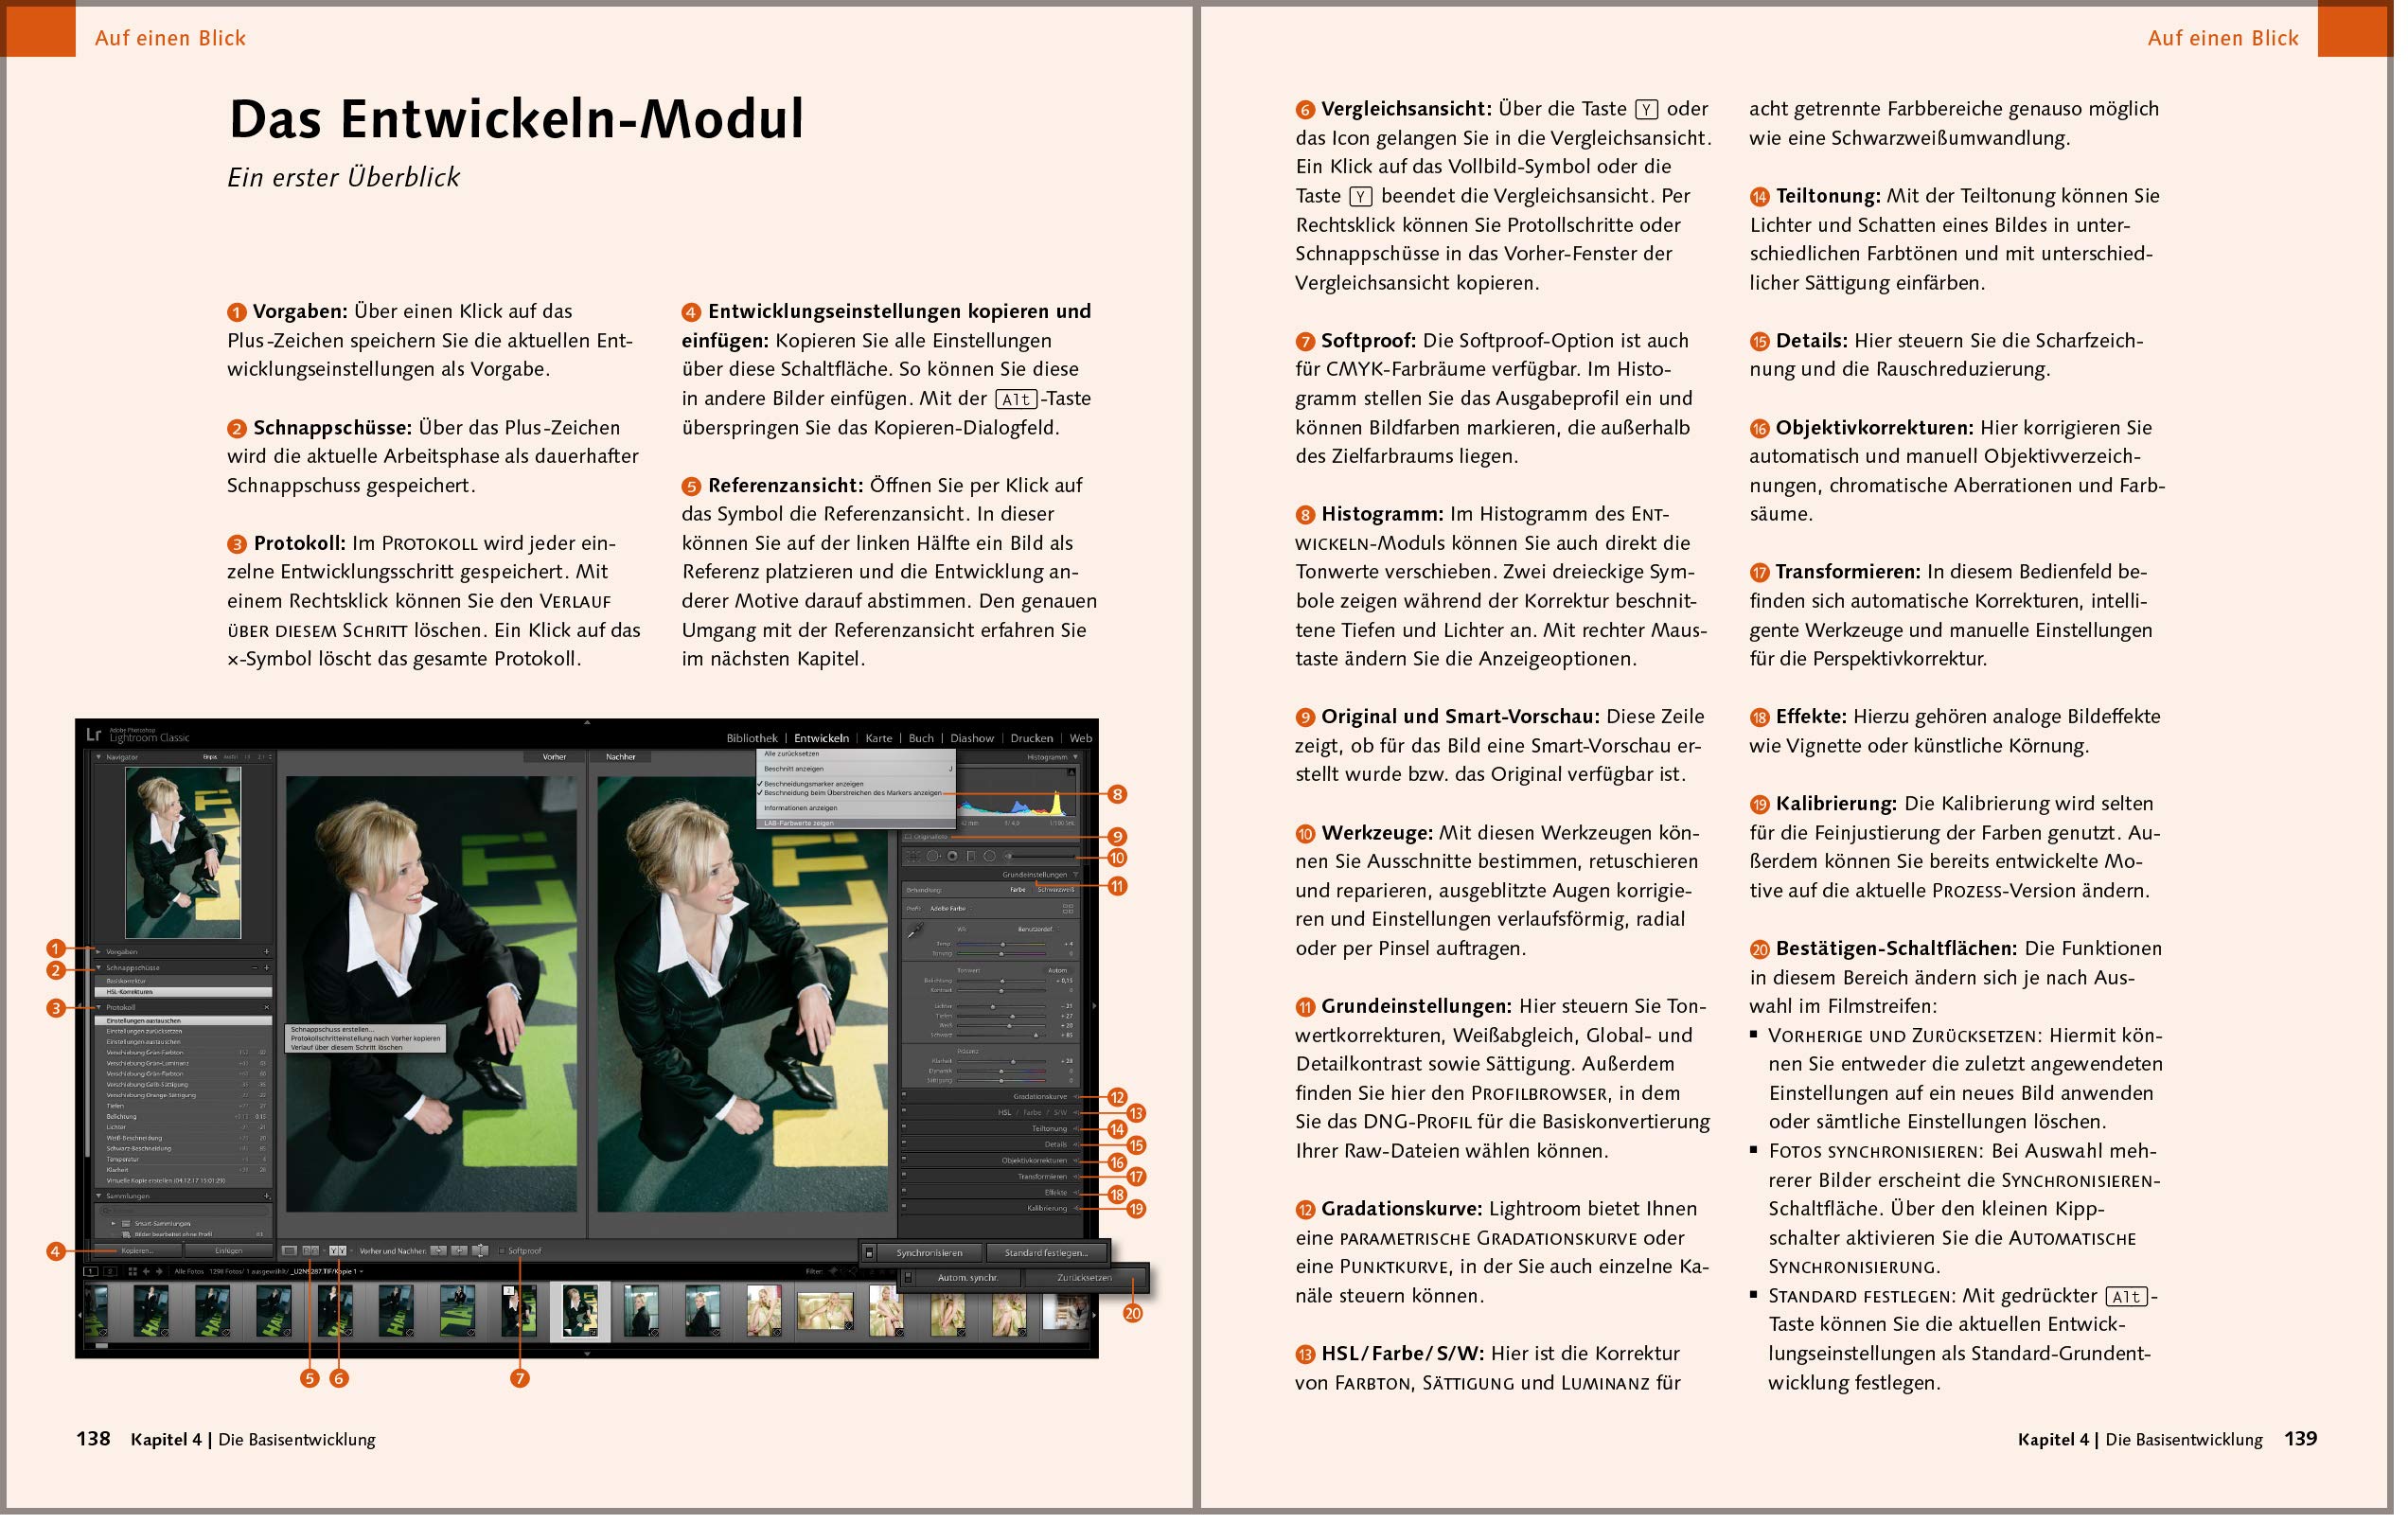Click second monitor icon labeled 2

click(111, 1272)
